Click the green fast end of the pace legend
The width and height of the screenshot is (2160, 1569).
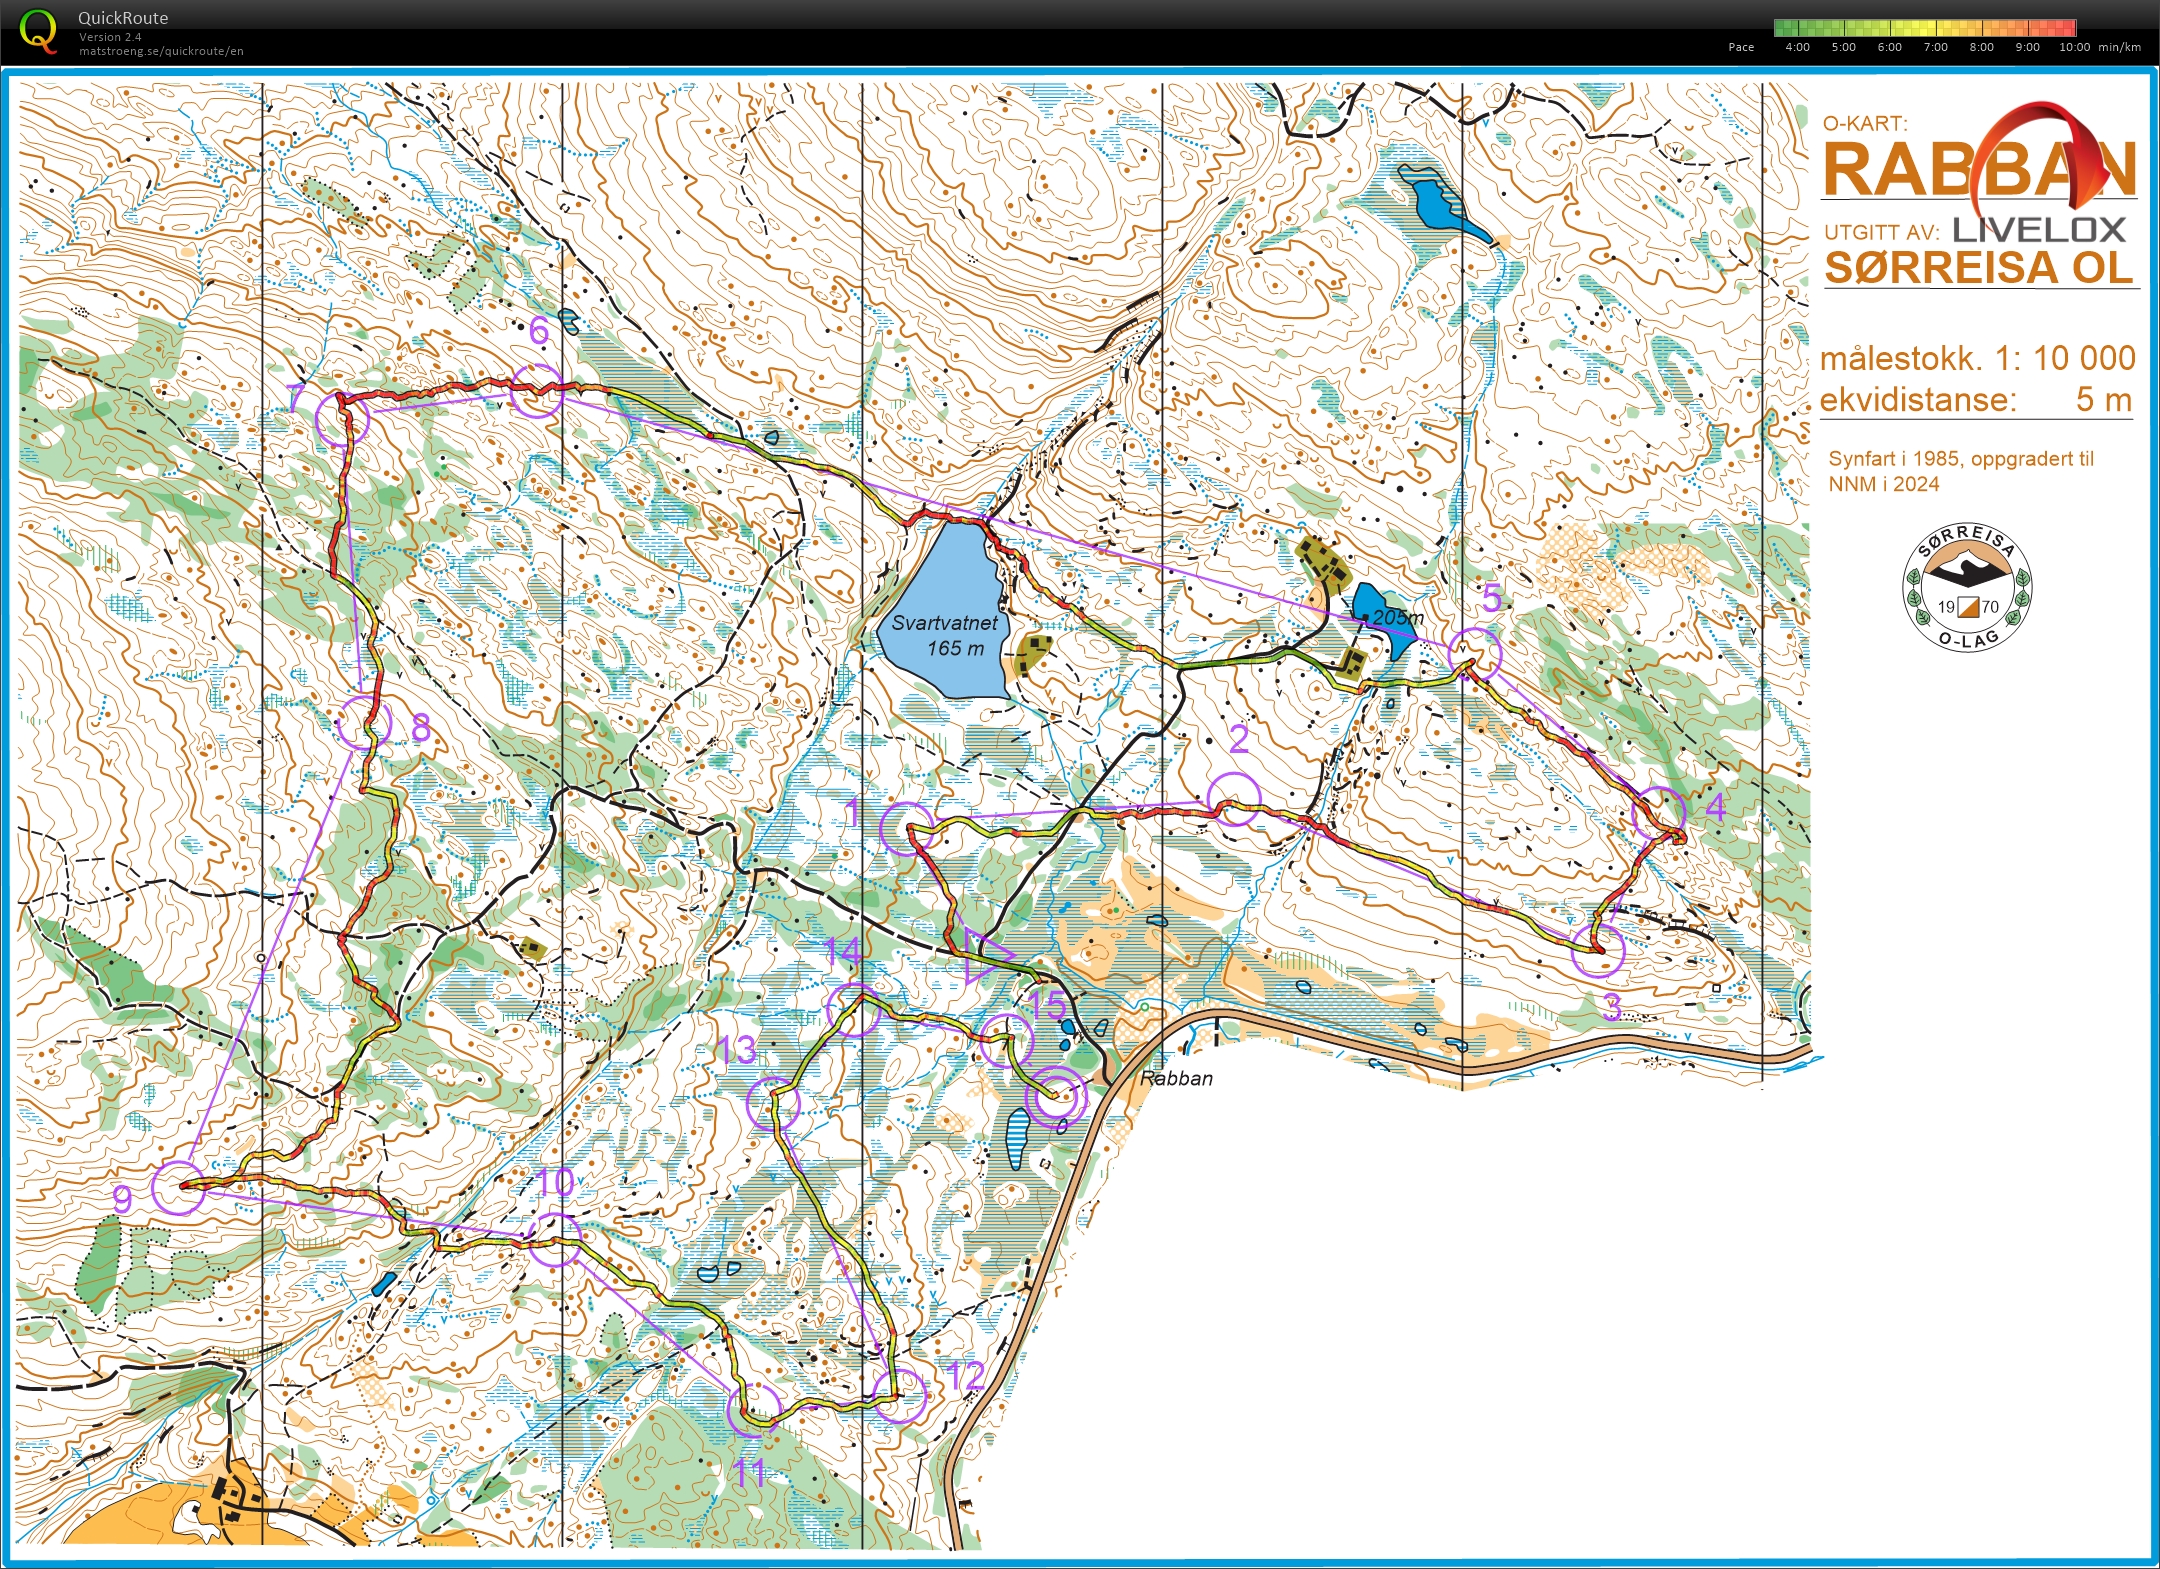[1787, 28]
